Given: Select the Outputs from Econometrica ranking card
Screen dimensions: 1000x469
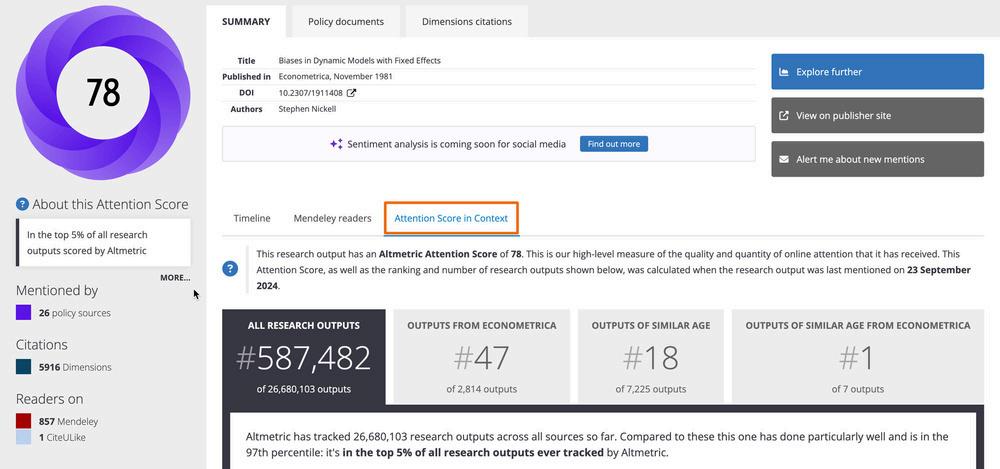Looking at the screenshot, I should (481, 356).
